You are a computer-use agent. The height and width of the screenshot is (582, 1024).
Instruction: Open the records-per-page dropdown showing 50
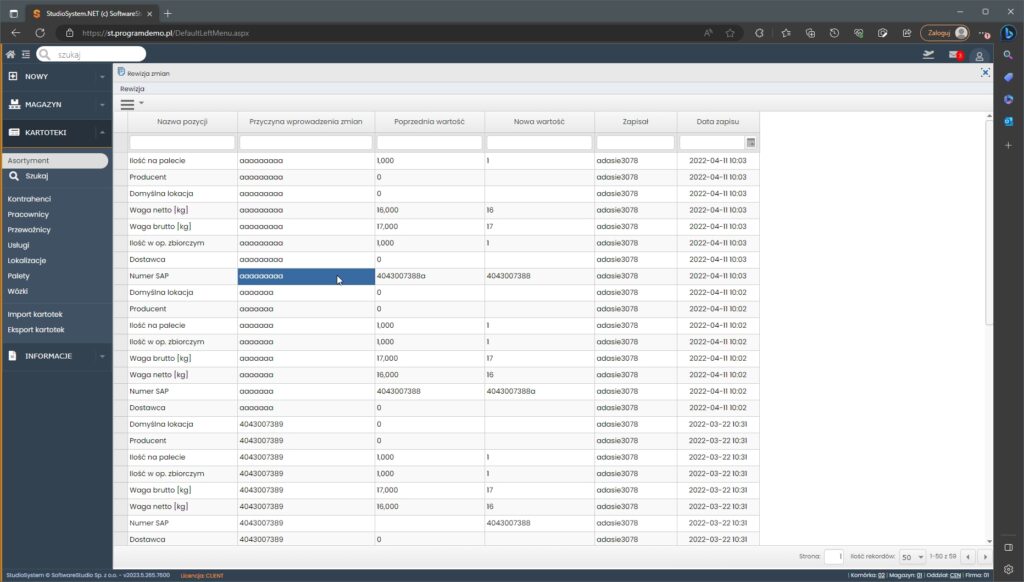pos(912,557)
